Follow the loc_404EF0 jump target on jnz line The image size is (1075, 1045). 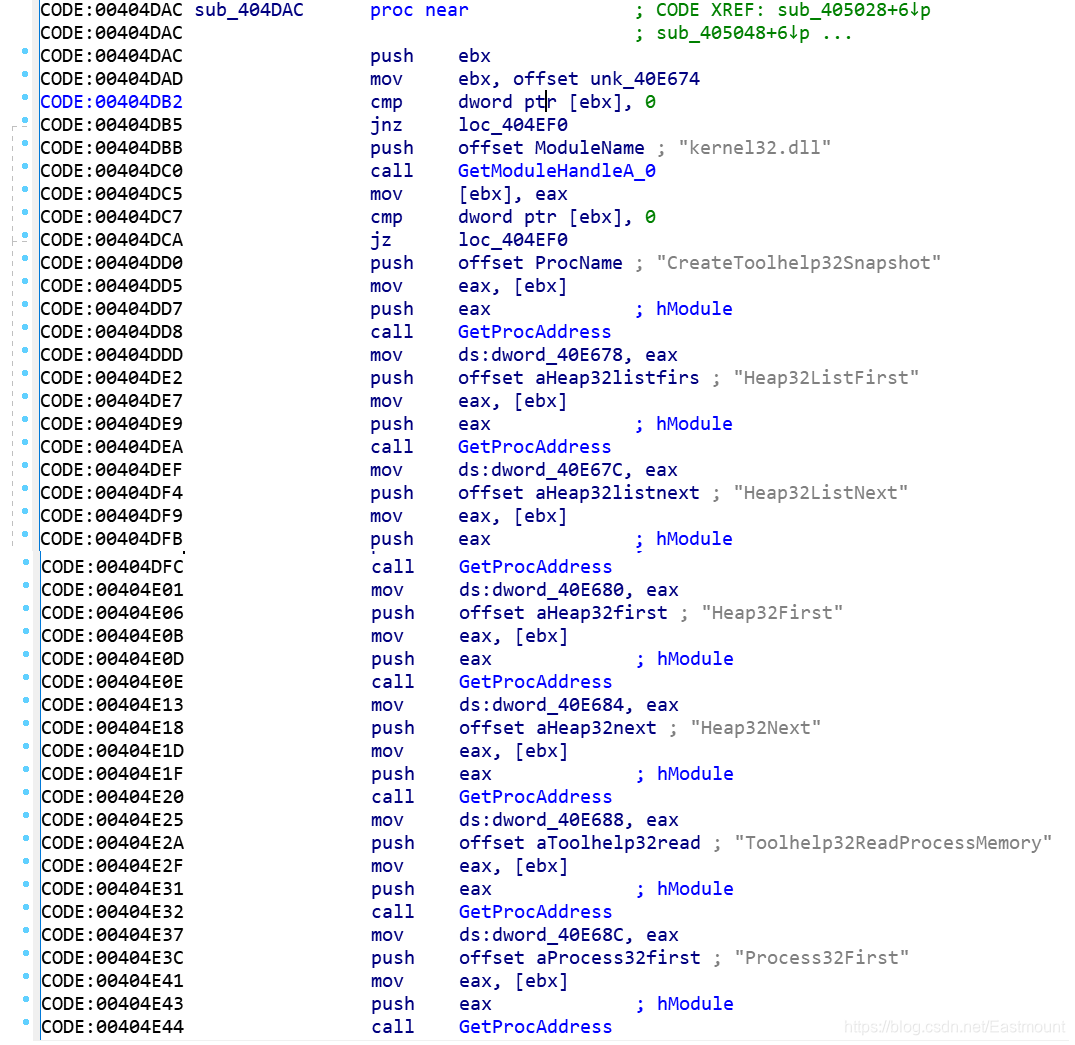point(513,125)
